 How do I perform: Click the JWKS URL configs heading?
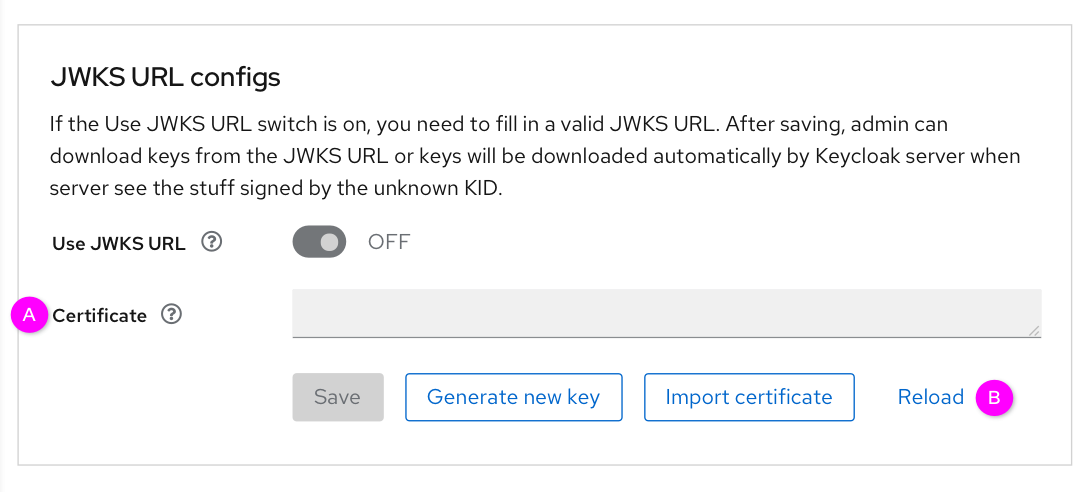(165, 77)
